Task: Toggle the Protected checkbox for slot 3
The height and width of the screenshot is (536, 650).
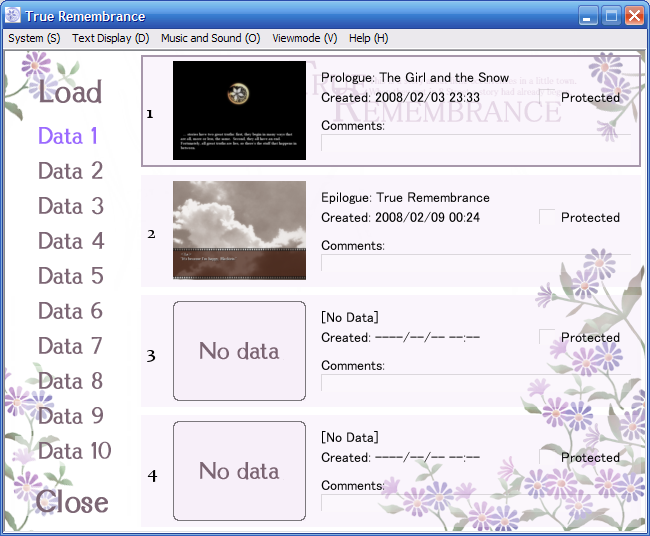Action: (x=547, y=337)
